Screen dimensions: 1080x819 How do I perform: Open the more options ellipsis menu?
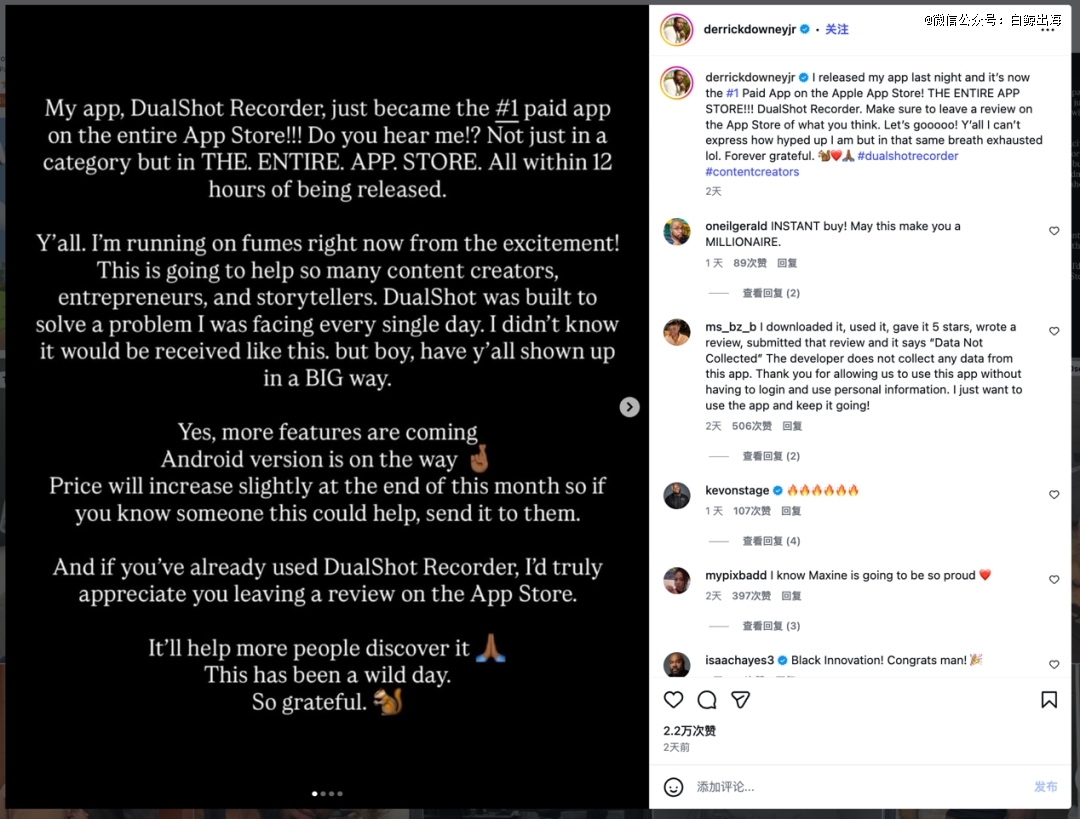click(x=1047, y=30)
